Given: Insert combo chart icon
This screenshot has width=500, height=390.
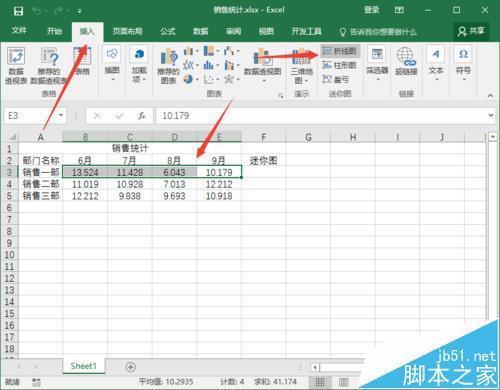Looking at the screenshot, I should pos(231,65).
